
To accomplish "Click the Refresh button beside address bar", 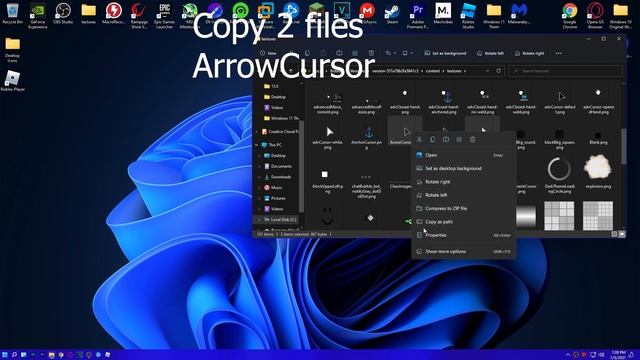I will (498, 71).
